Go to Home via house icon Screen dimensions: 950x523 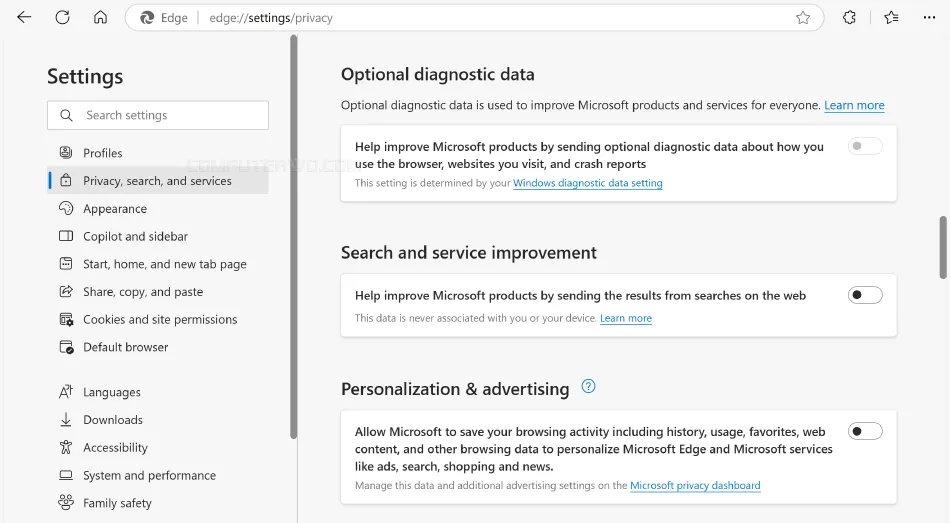click(100, 18)
